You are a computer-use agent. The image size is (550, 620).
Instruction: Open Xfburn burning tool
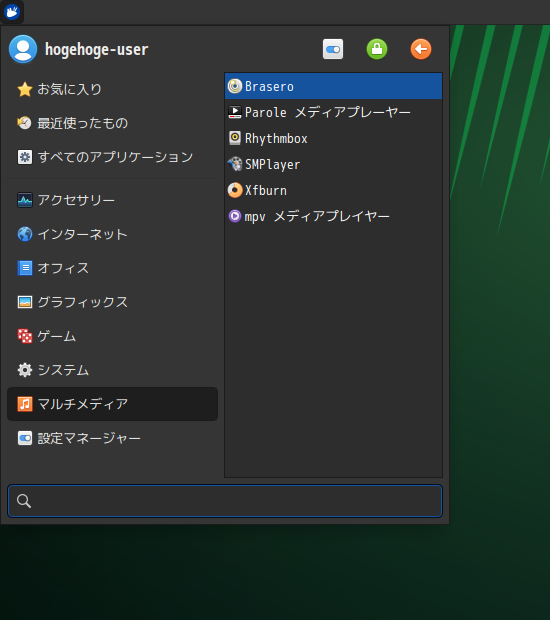click(333, 190)
